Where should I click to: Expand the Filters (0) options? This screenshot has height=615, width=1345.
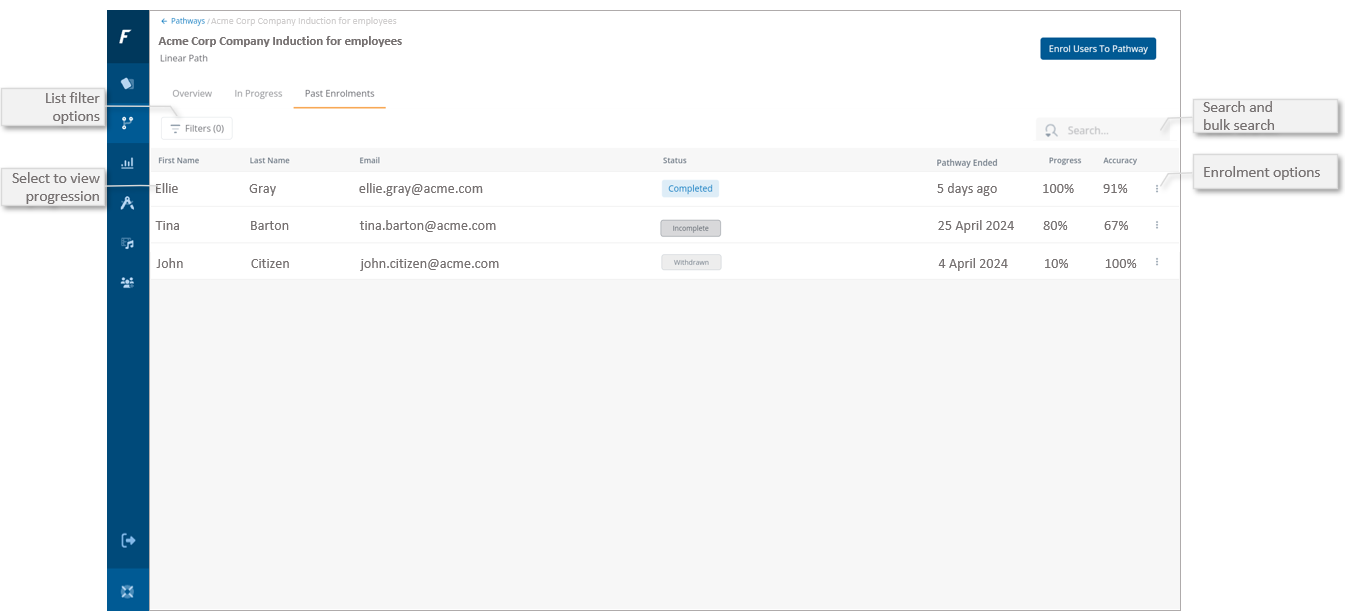point(197,128)
